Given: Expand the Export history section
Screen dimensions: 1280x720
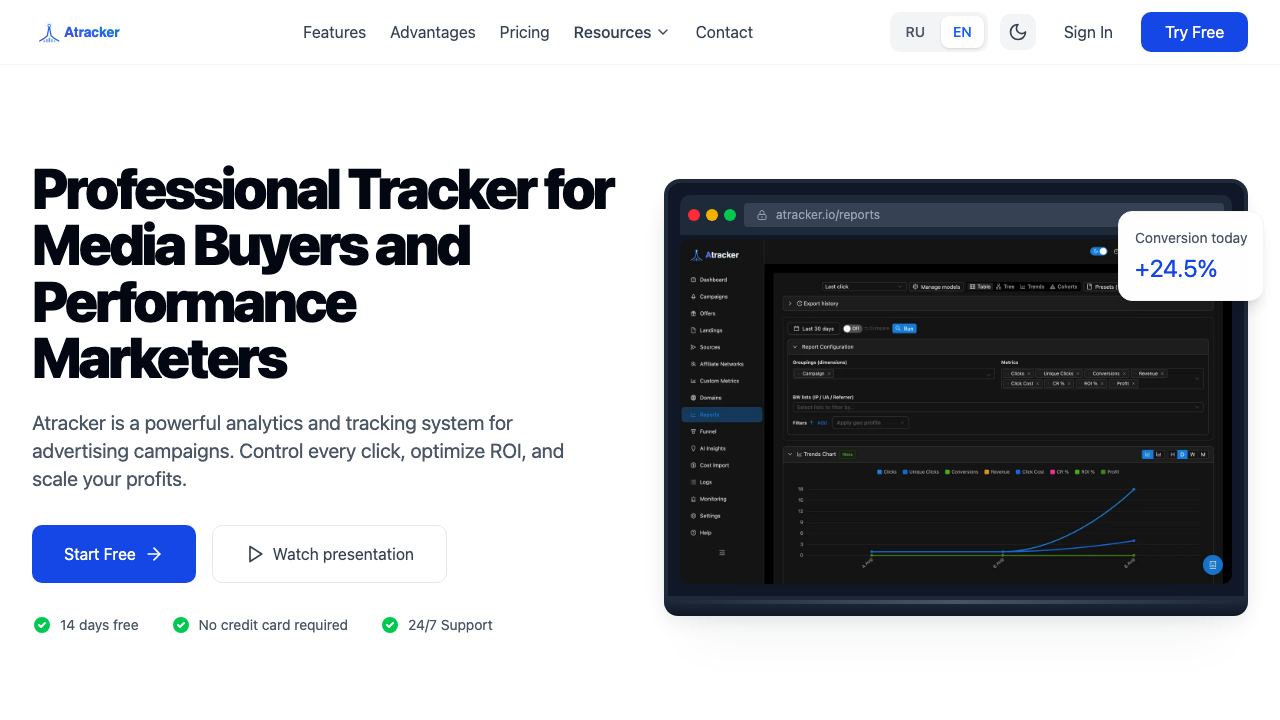Looking at the screenshot, I should 998,303.
